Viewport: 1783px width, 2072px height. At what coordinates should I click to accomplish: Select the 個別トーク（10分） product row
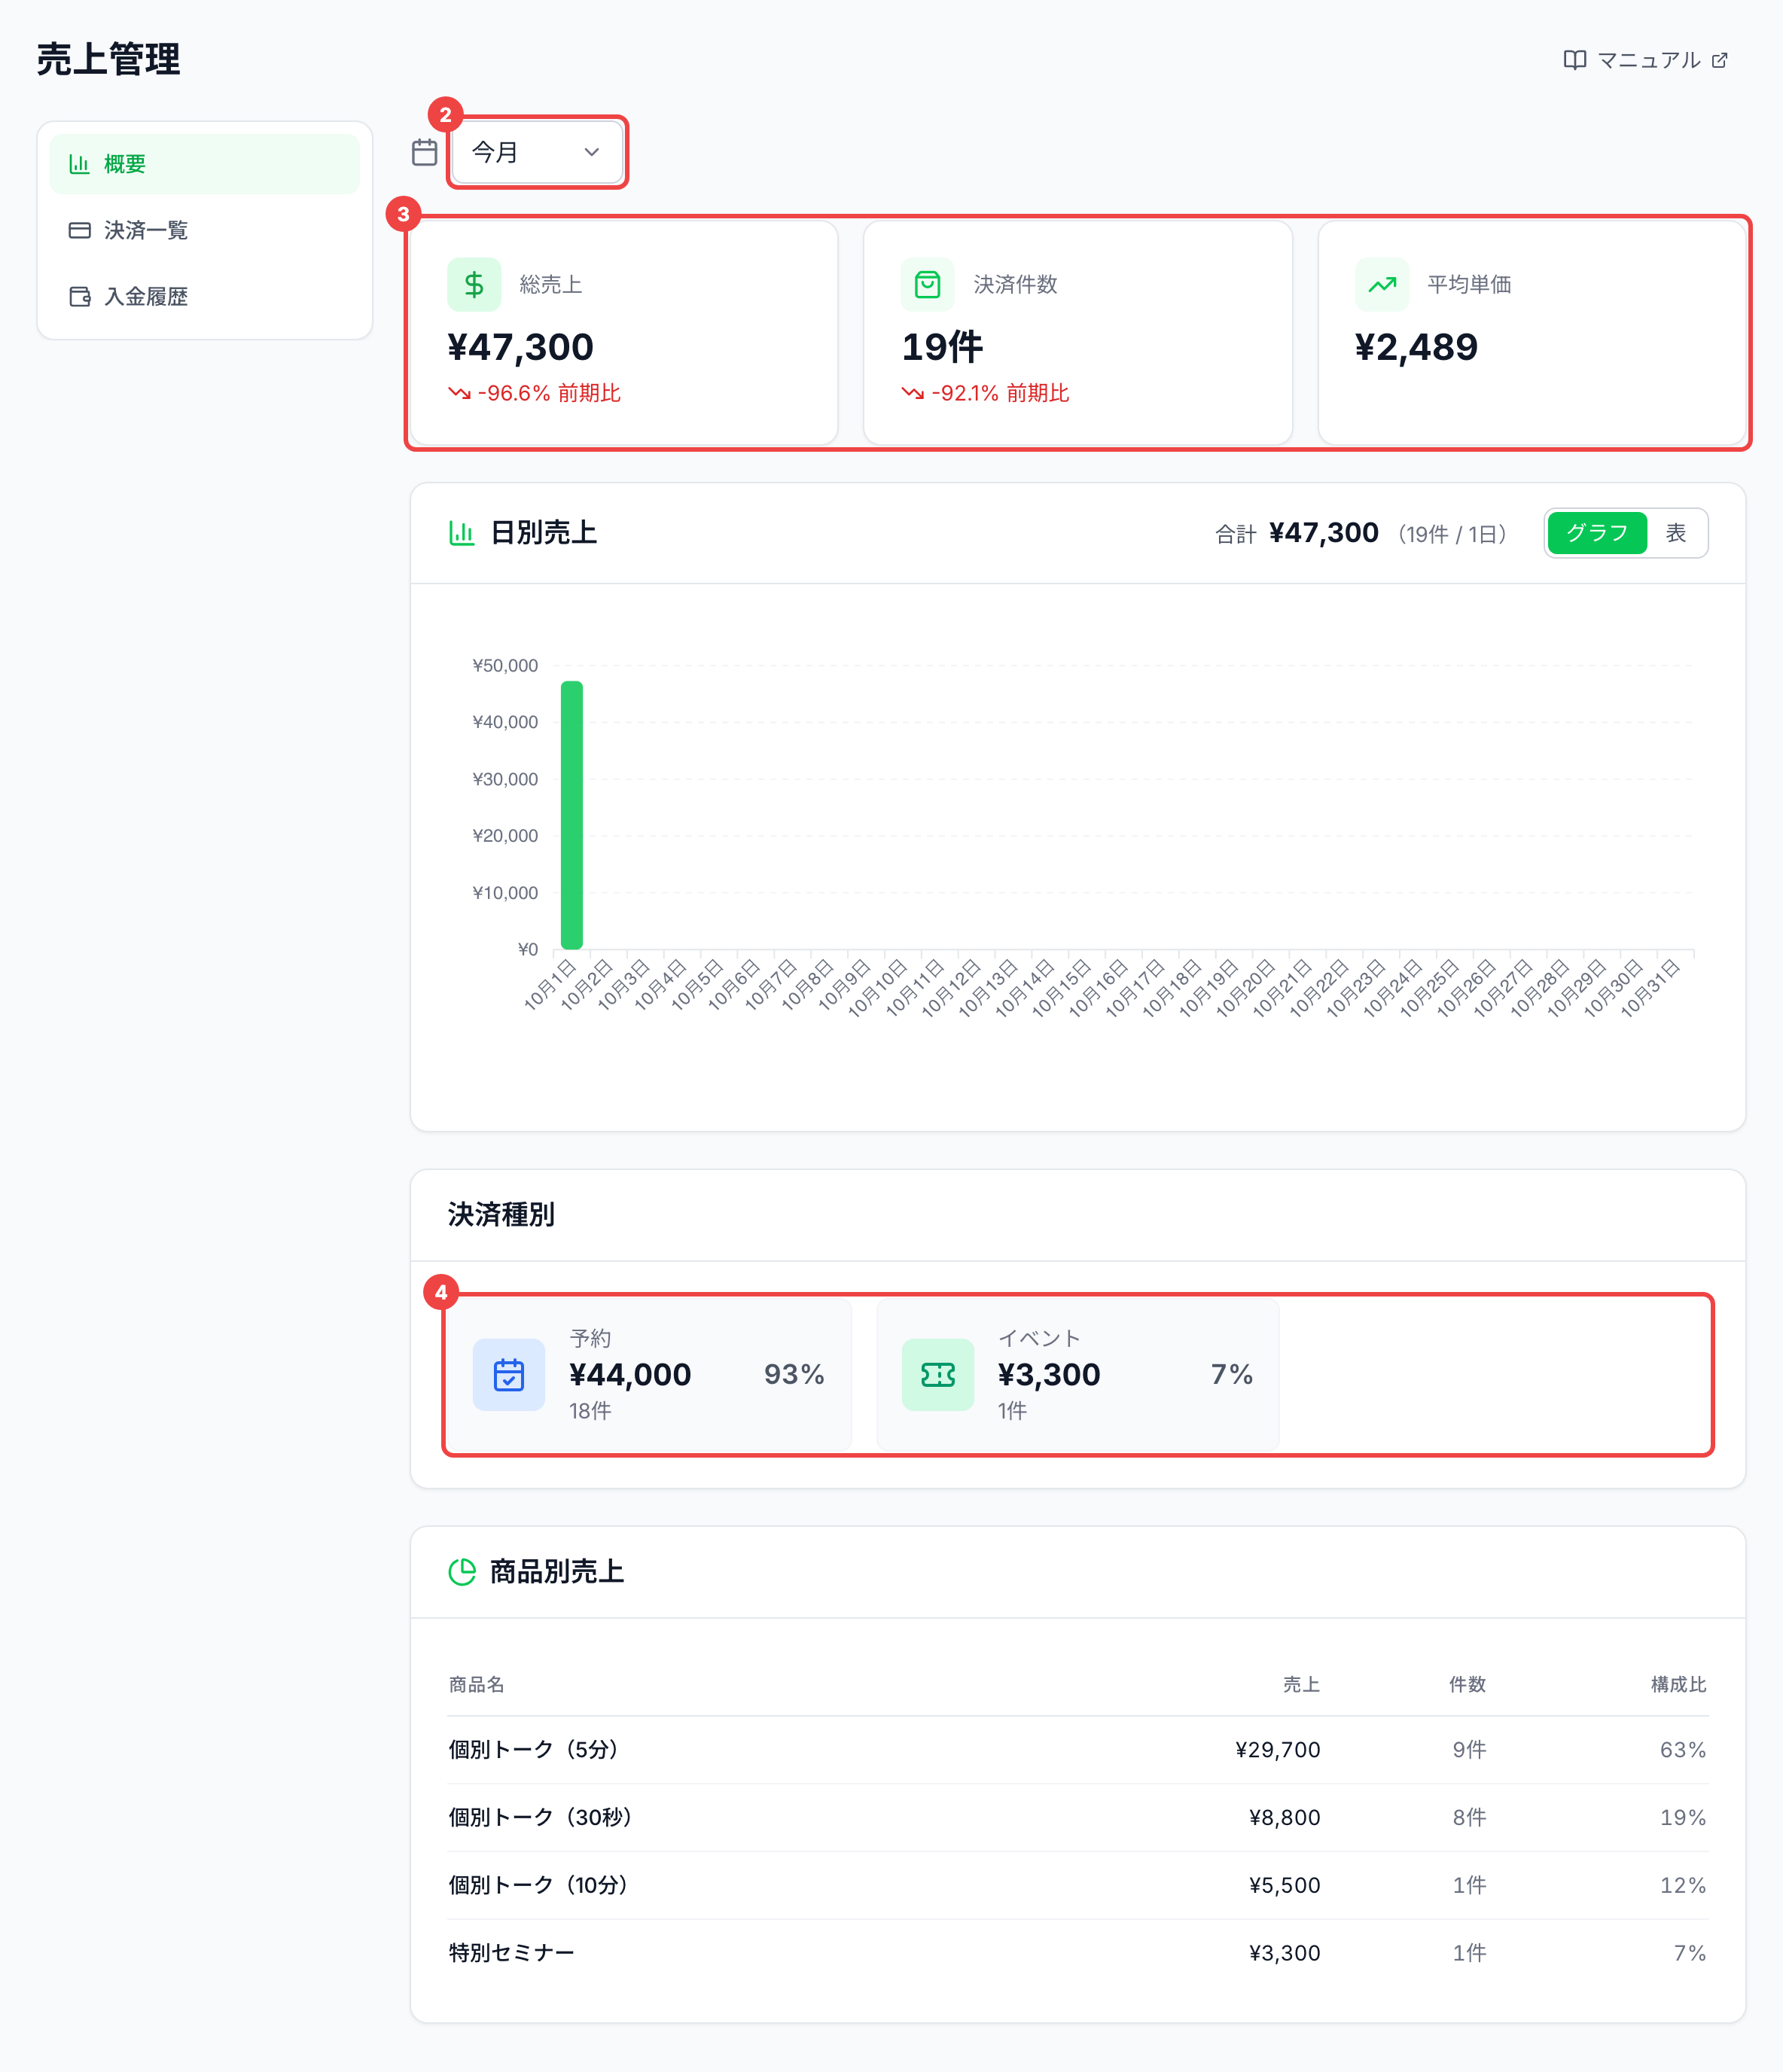(x=1077, y=1885)
